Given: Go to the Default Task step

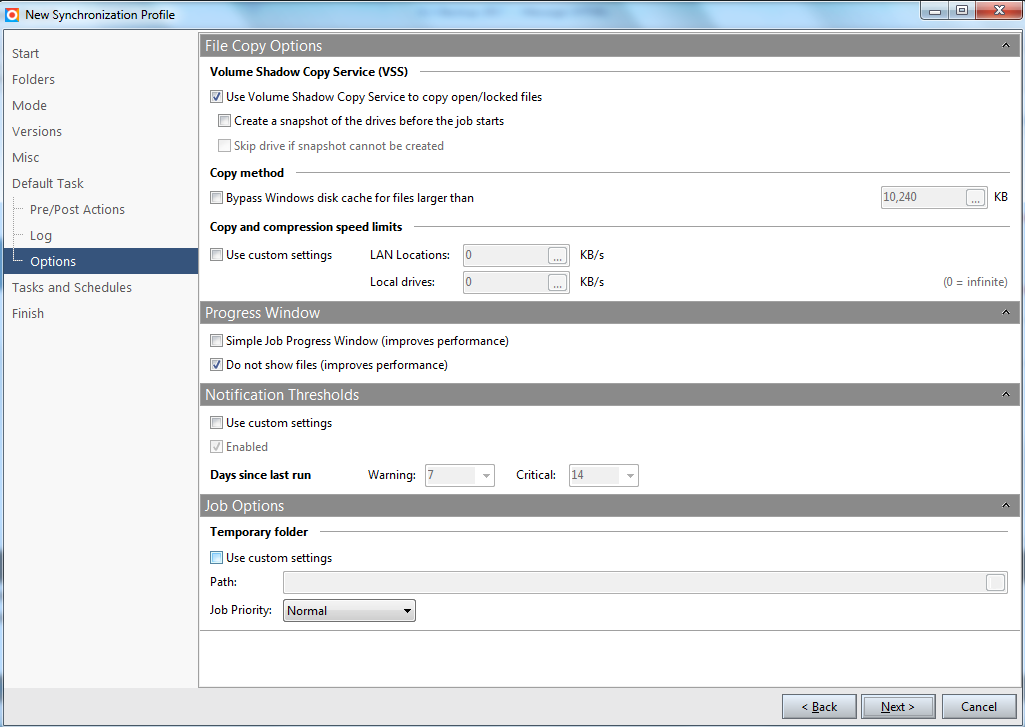Looking at the screenshot, I should click(48, 184).
